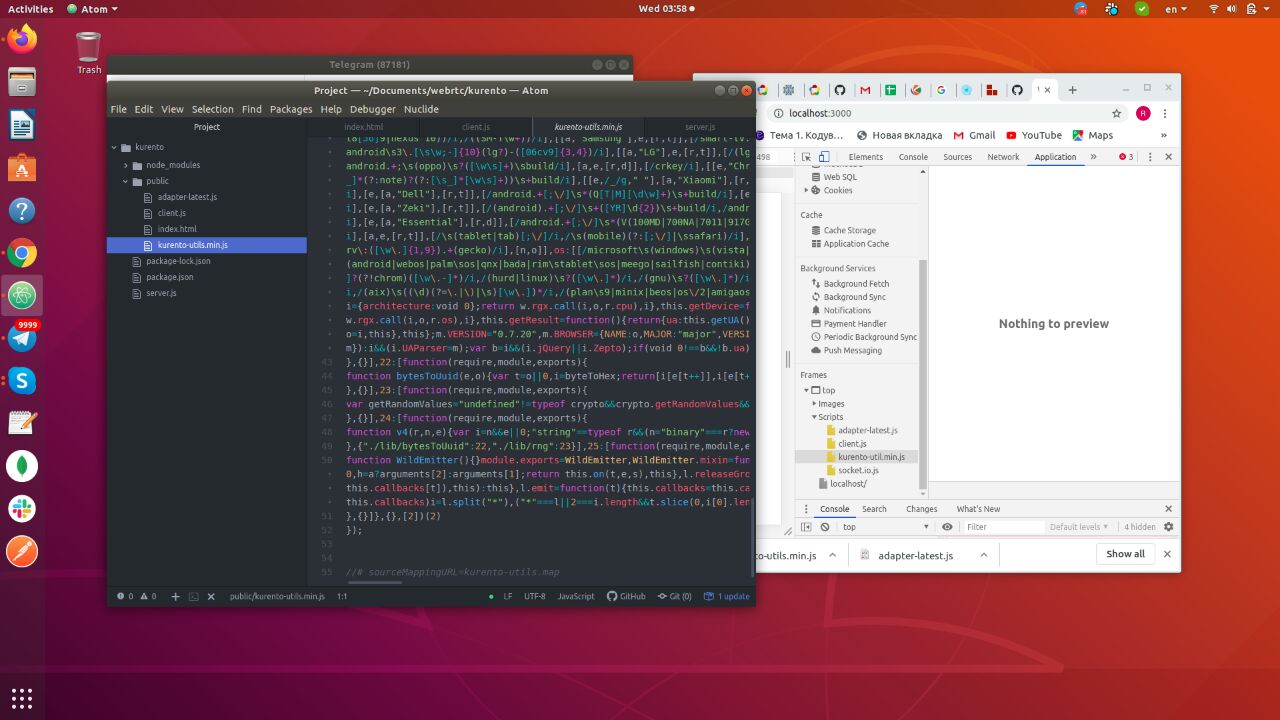Image resolution: width=1280 pixels, height=720 pixels.
Task: Click GitHub icon in Atom status bar
Action: point(626,596)
